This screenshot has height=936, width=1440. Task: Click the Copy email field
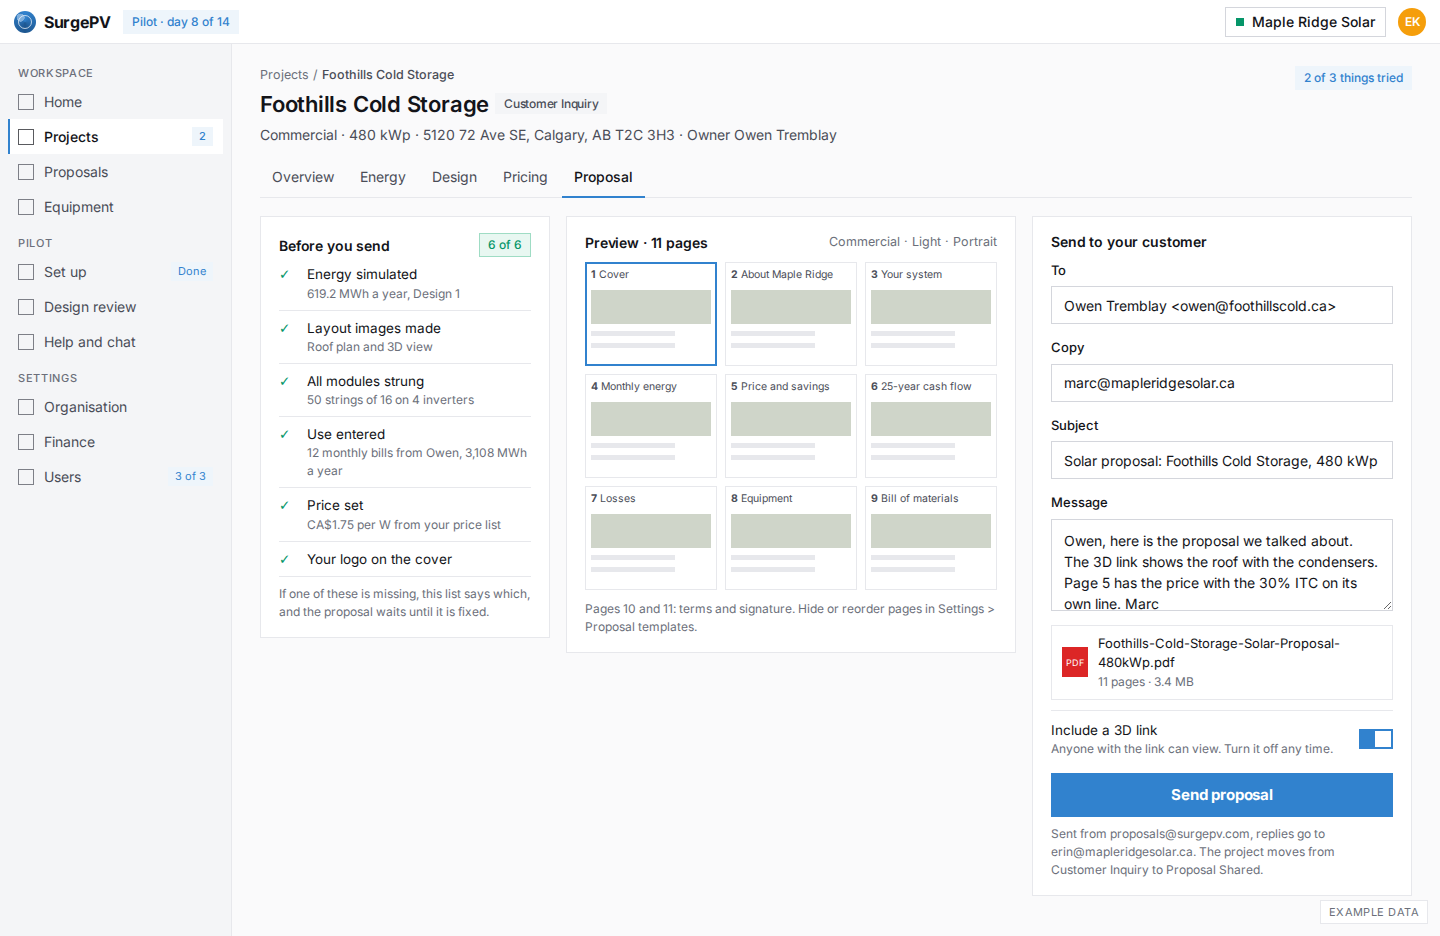click(x=1222, y=383)
